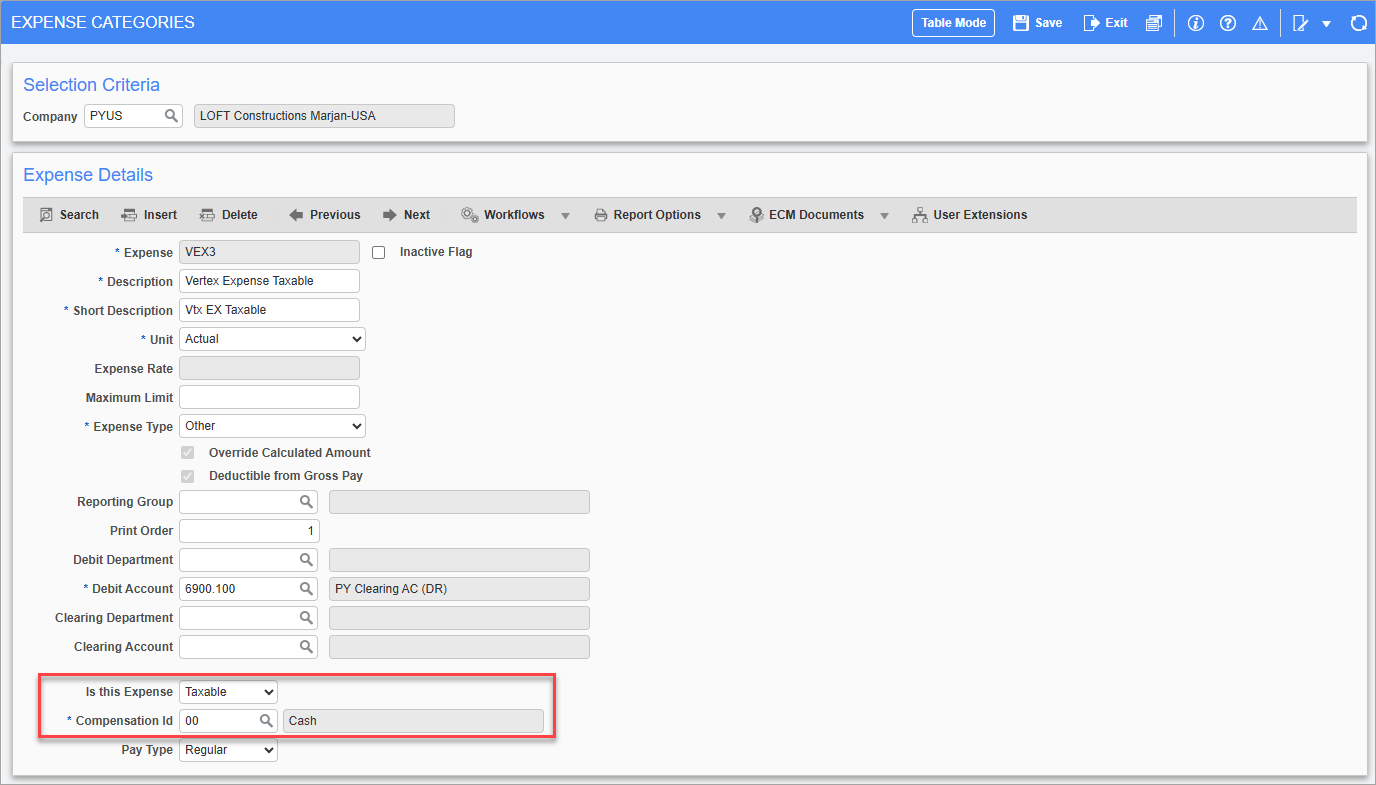This screenshot has width=1376, height=785.
Task: Open the Unit dropdown showing Actual
Action: 272,339
